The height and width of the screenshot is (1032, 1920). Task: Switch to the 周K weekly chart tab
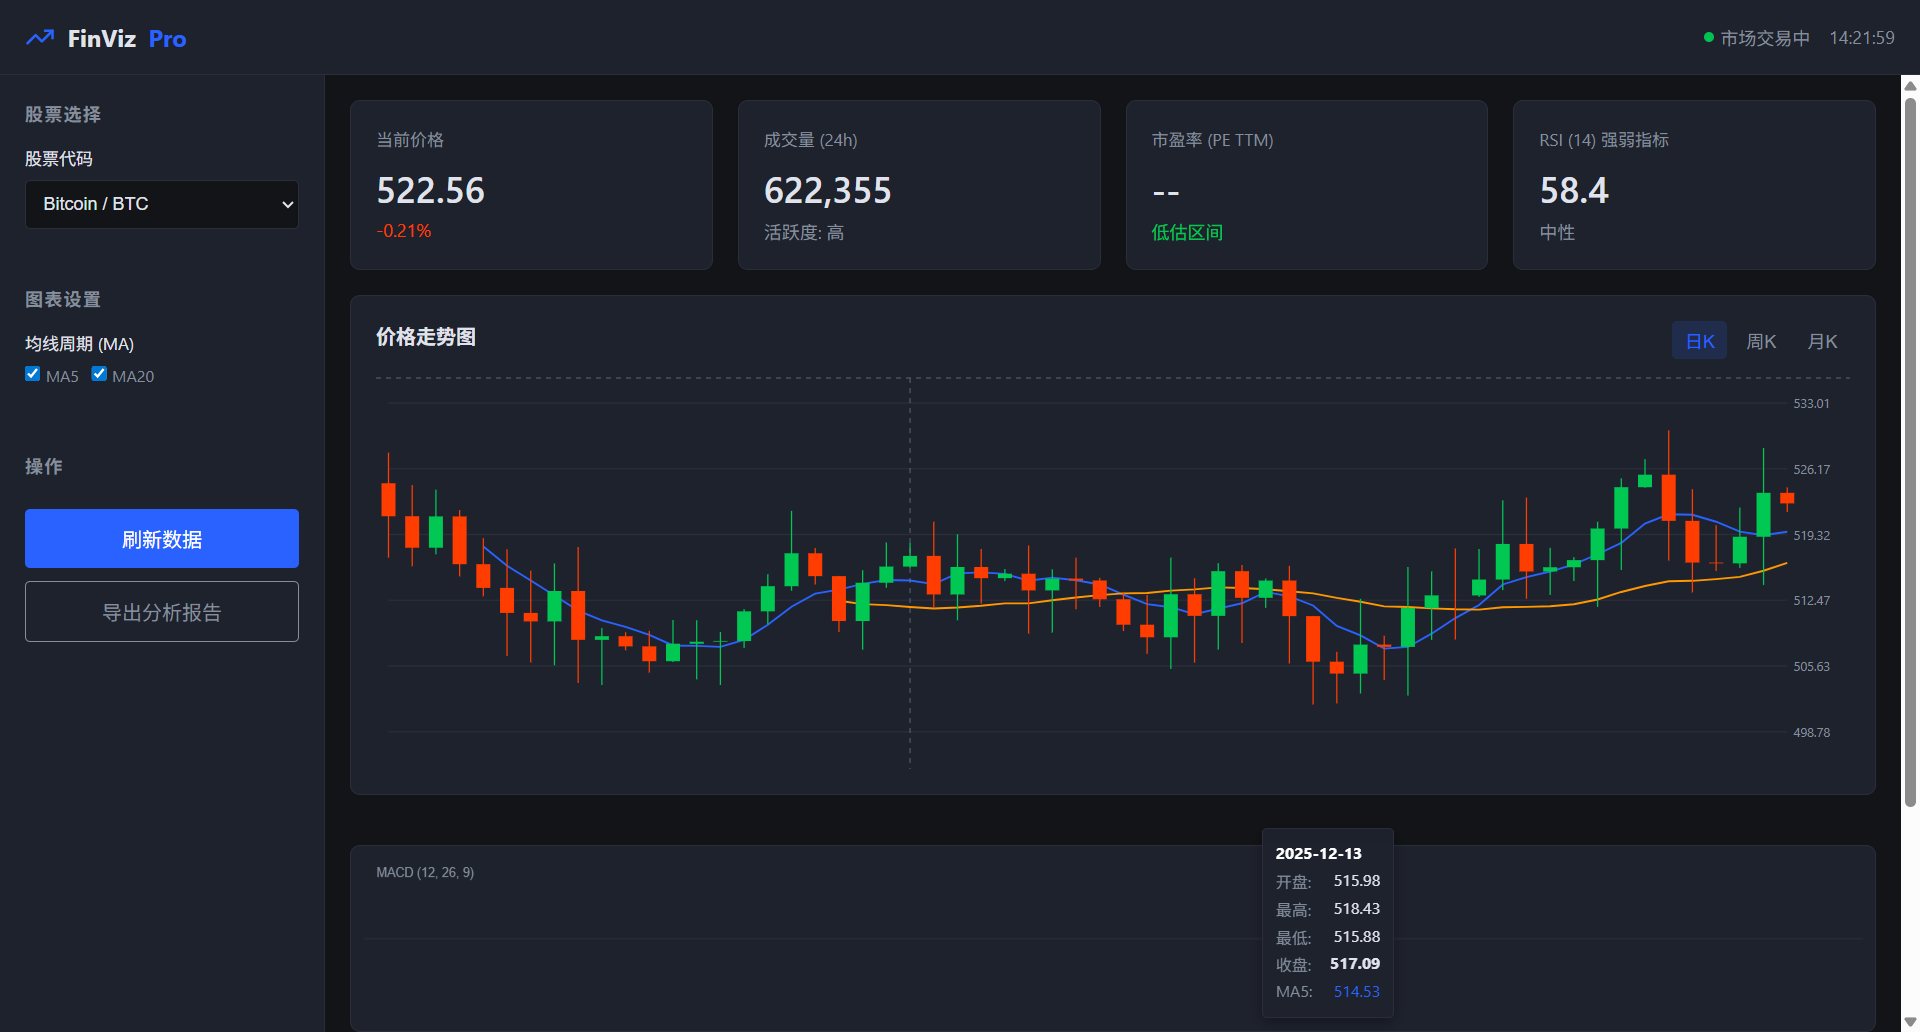click(1760, 341)
